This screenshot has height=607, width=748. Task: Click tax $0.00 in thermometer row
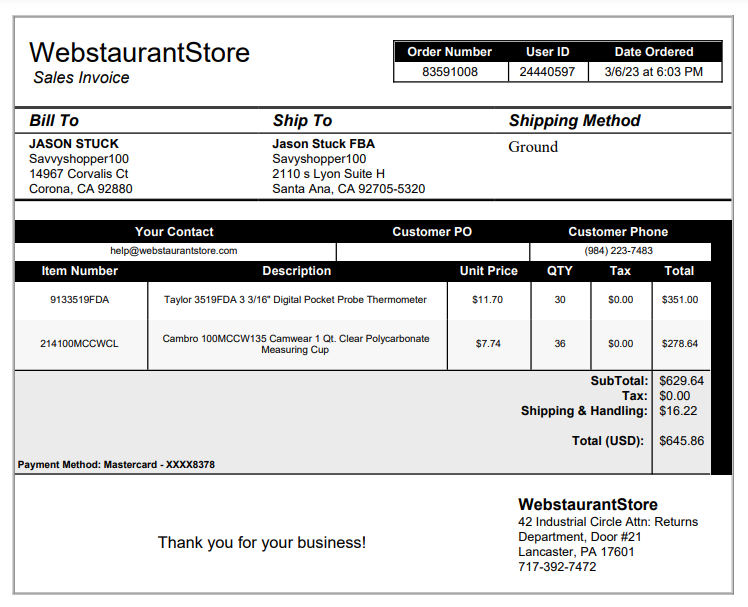pyautogui.click(x=621, y=300)
